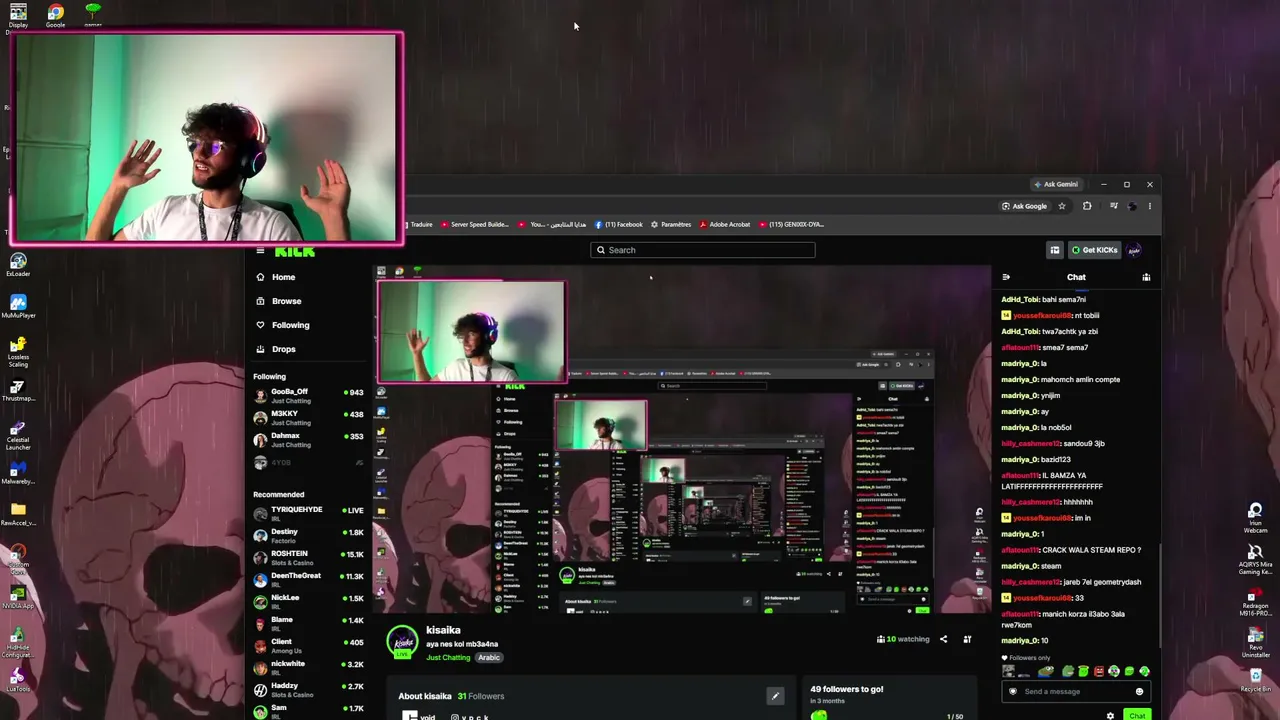
Task: Open the Adobe Acrobat bookmark
Action: click(x=725, y=225)
